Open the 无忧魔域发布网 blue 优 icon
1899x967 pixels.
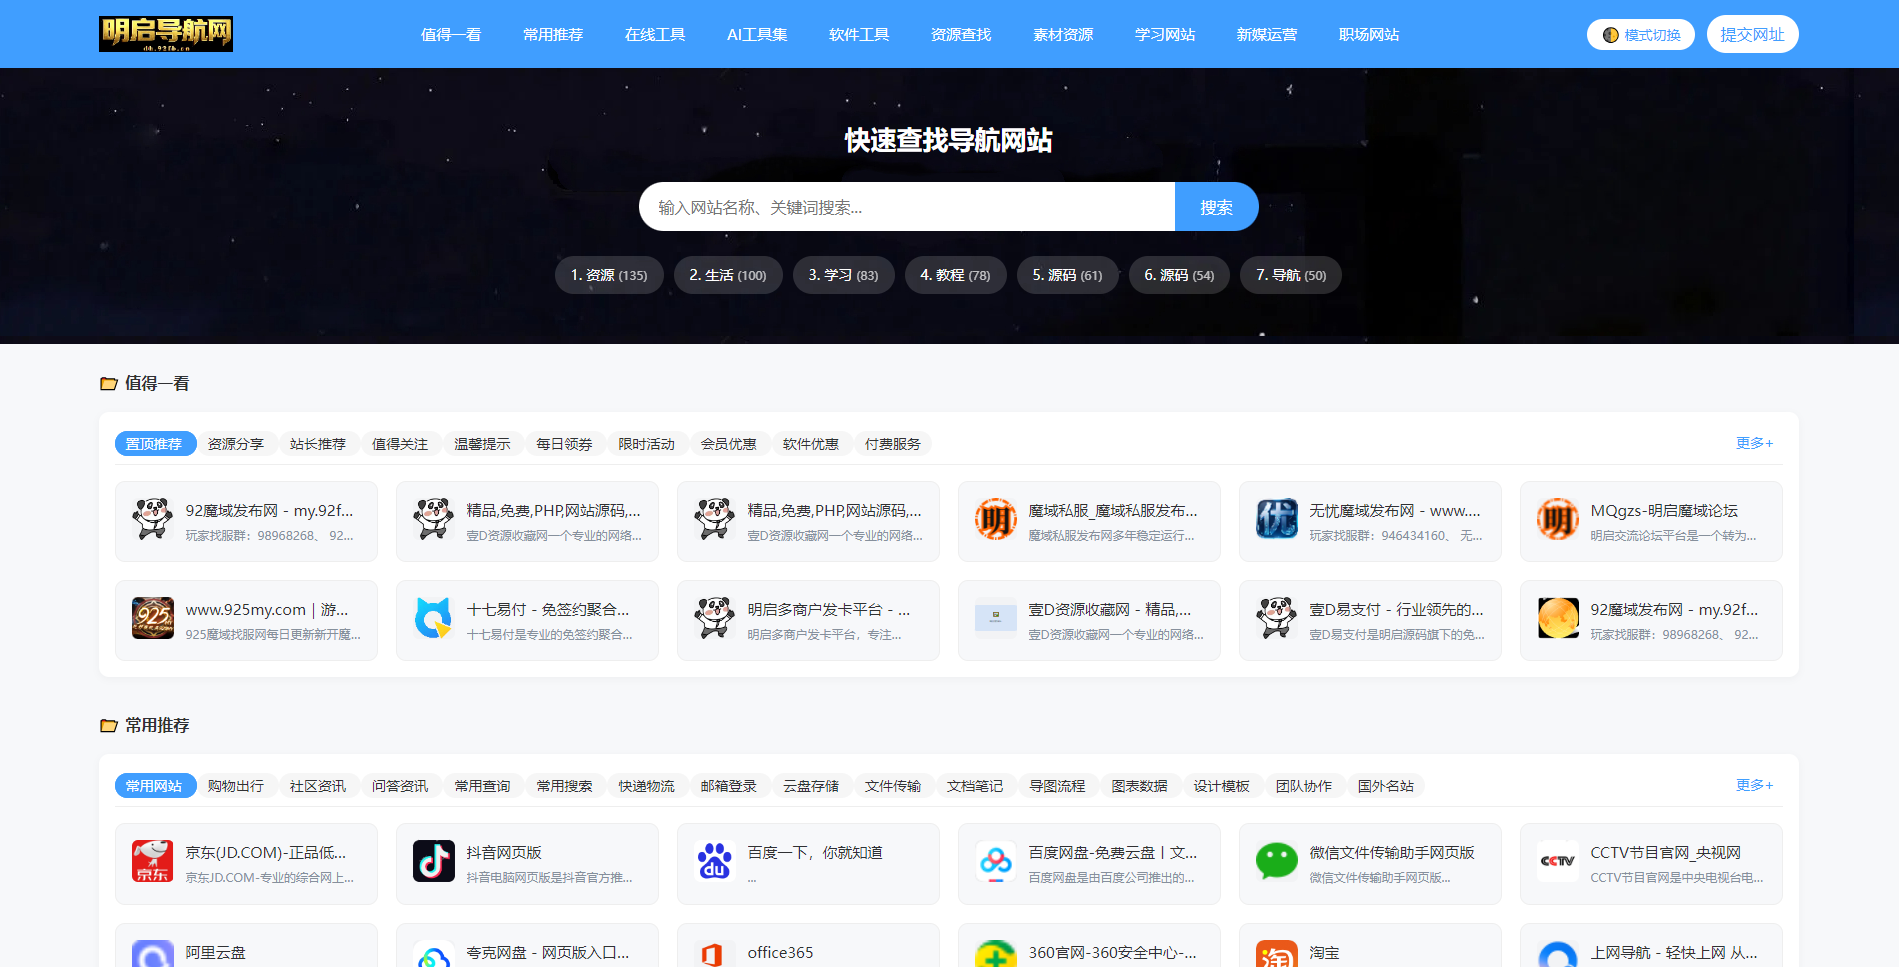tap(1277, 519)
